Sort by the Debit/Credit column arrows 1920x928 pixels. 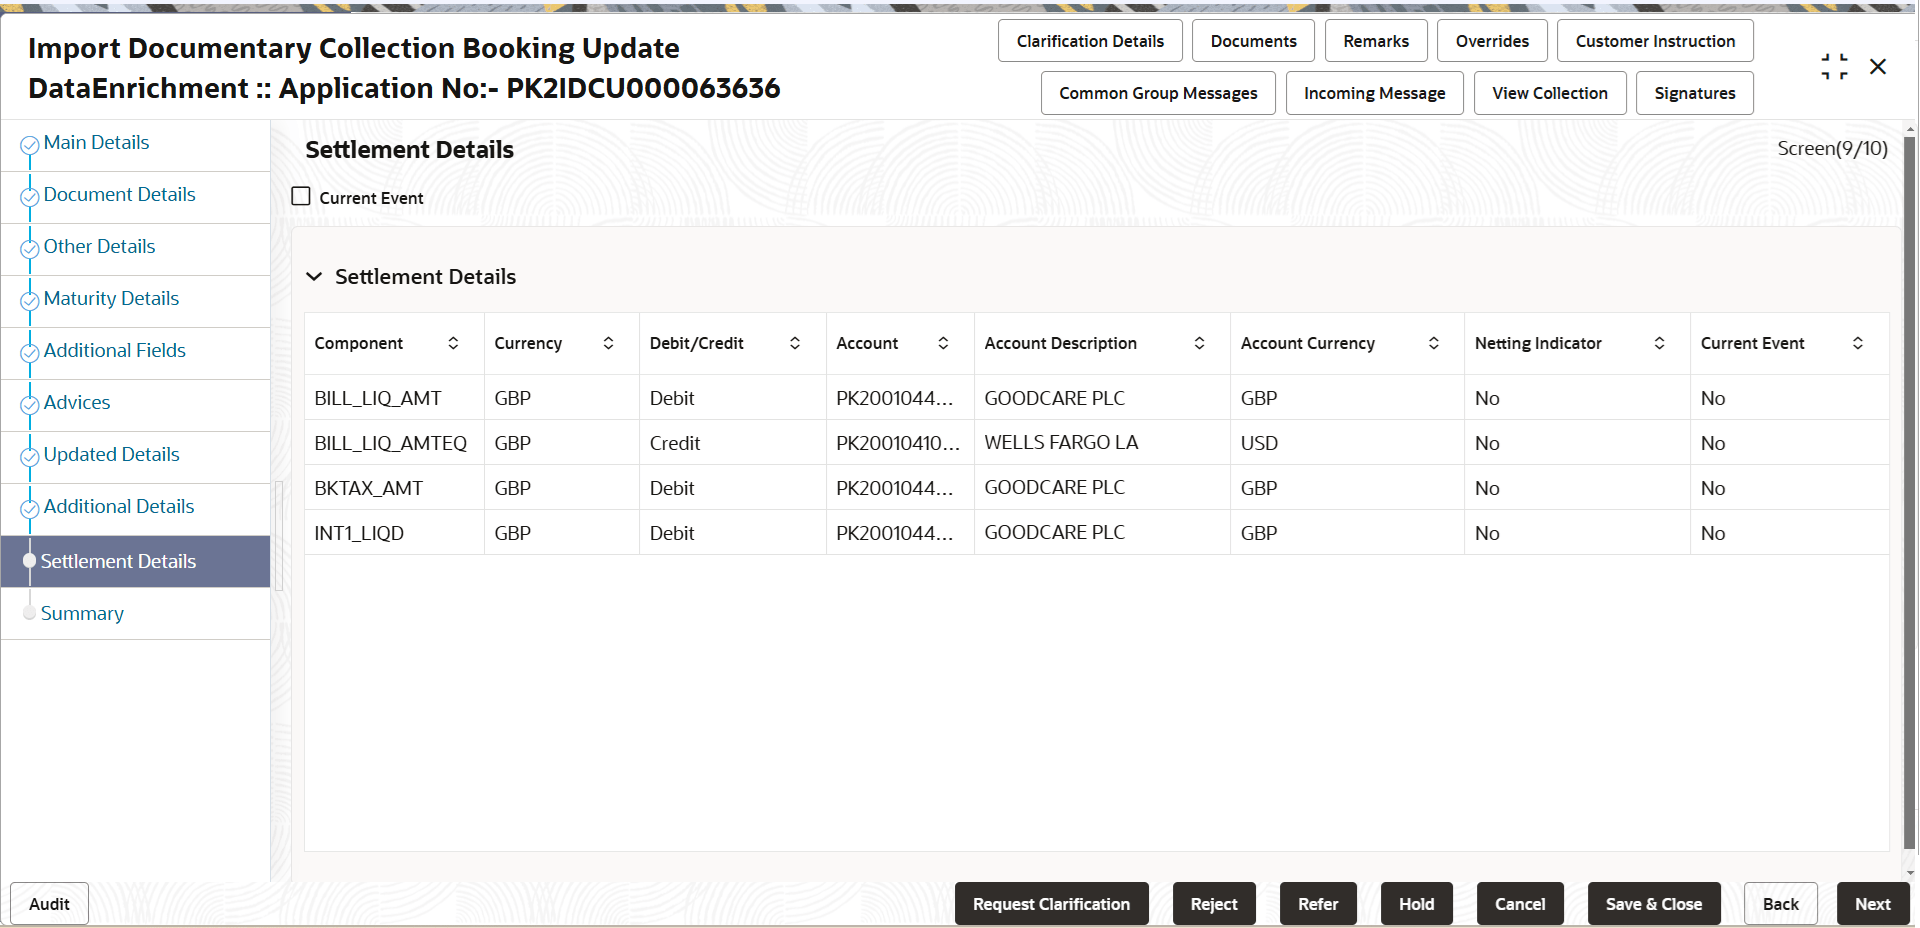click(x=795, y=343)
